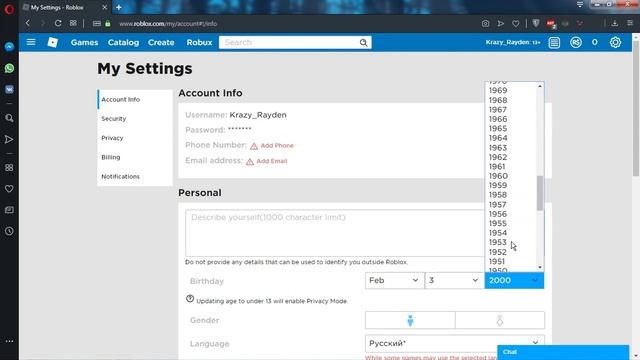Open start page tiles icon in toolbar
Screen dimensions: 640x360
tap(73, 23)
